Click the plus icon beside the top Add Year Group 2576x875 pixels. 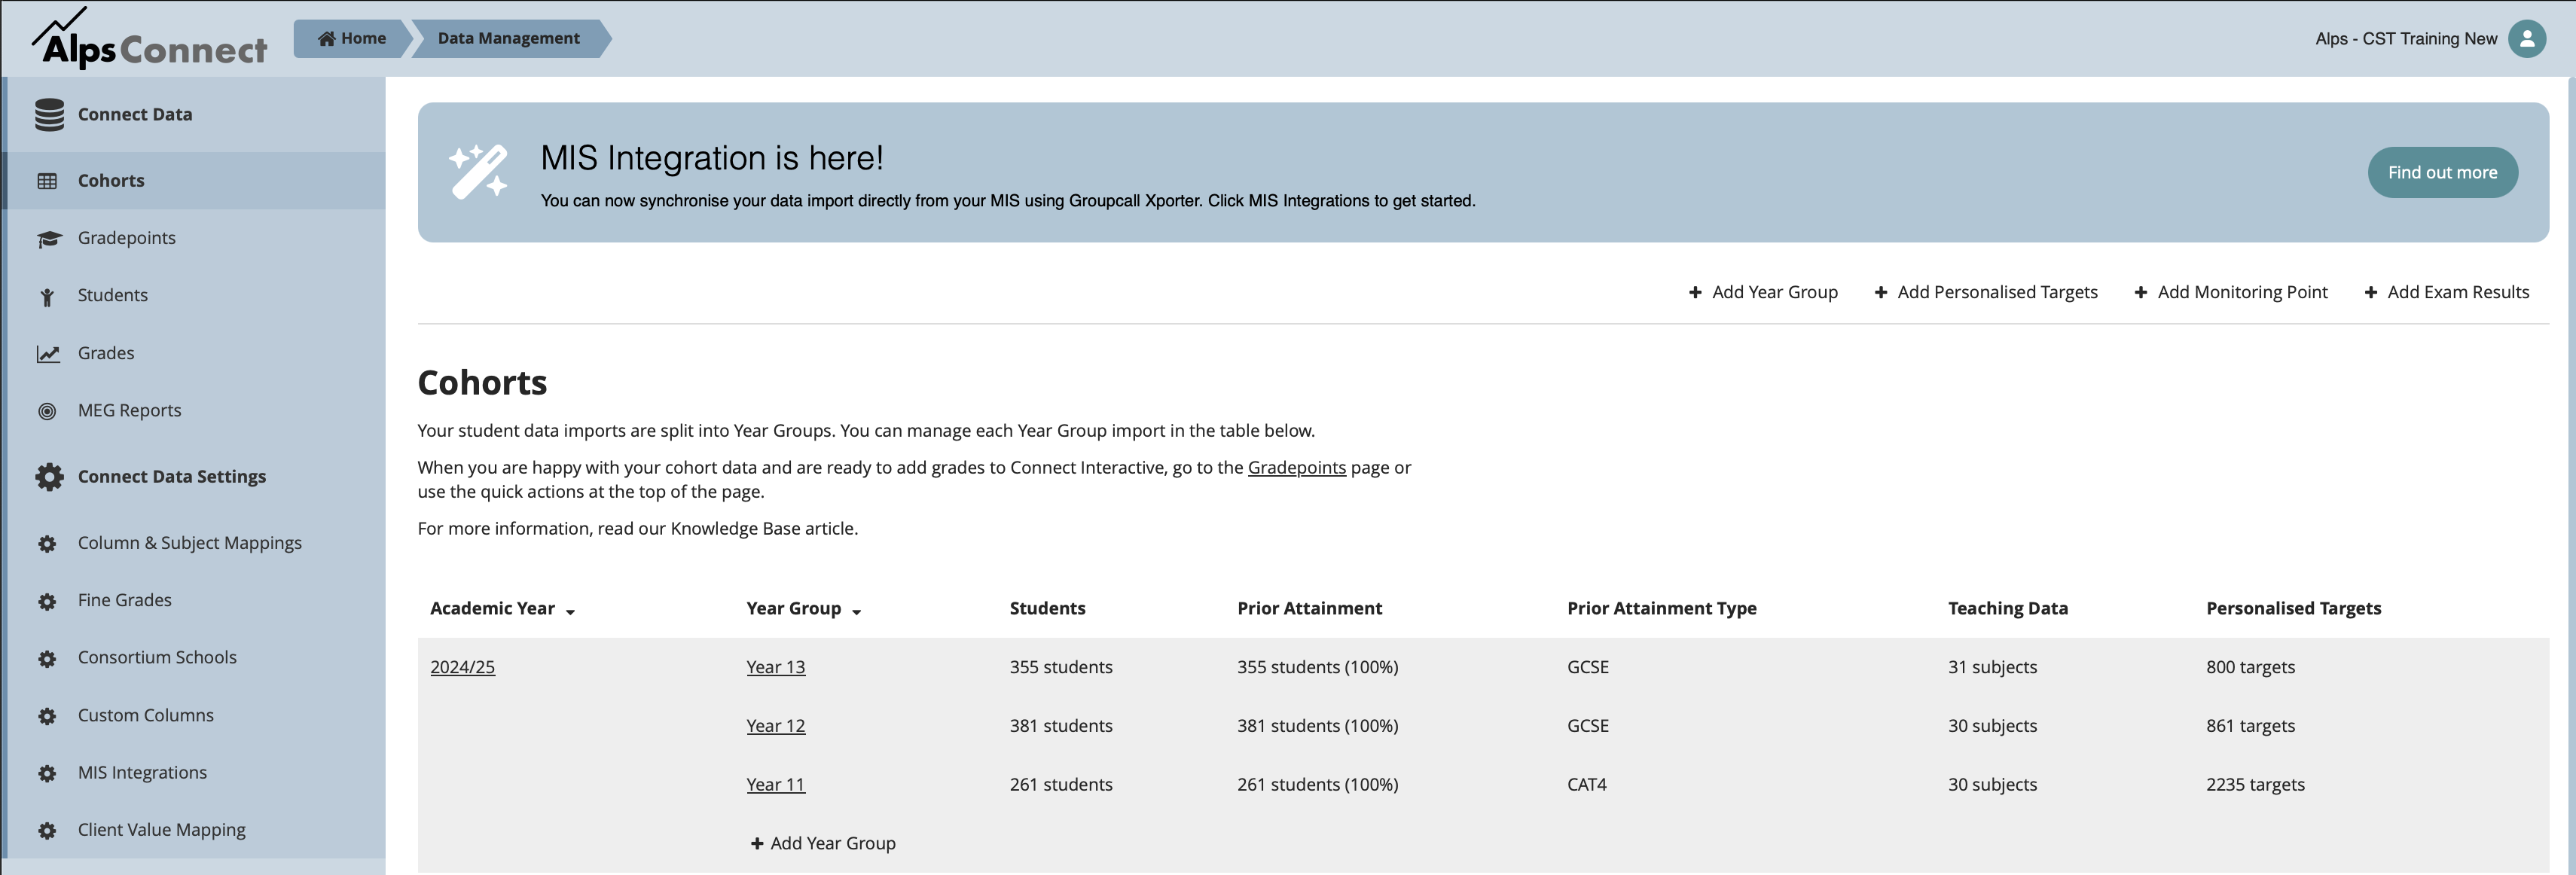coord(1695,292)
